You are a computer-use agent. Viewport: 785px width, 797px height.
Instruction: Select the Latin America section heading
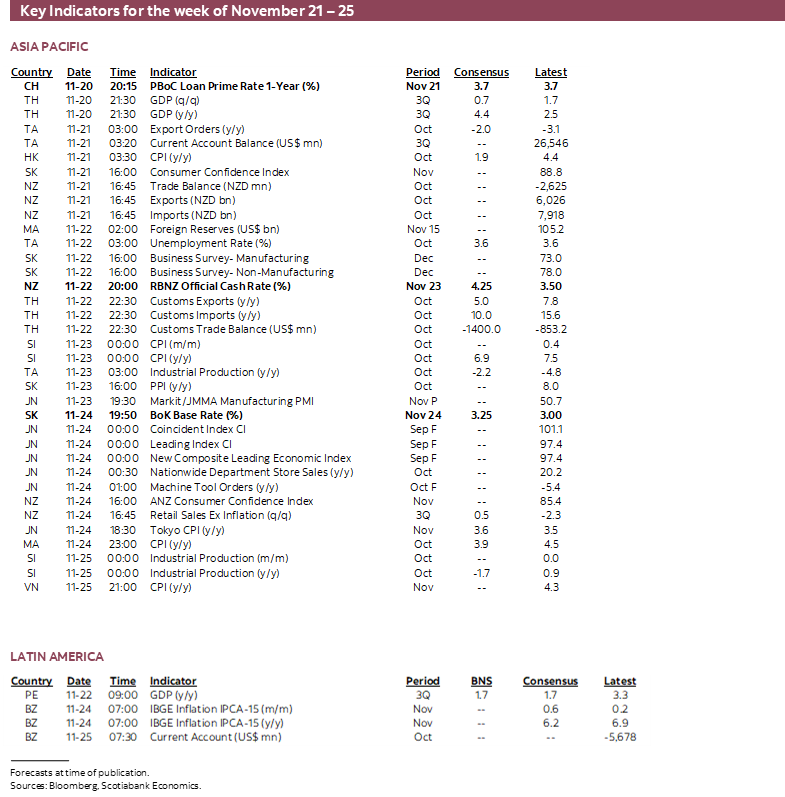(57, 657)
